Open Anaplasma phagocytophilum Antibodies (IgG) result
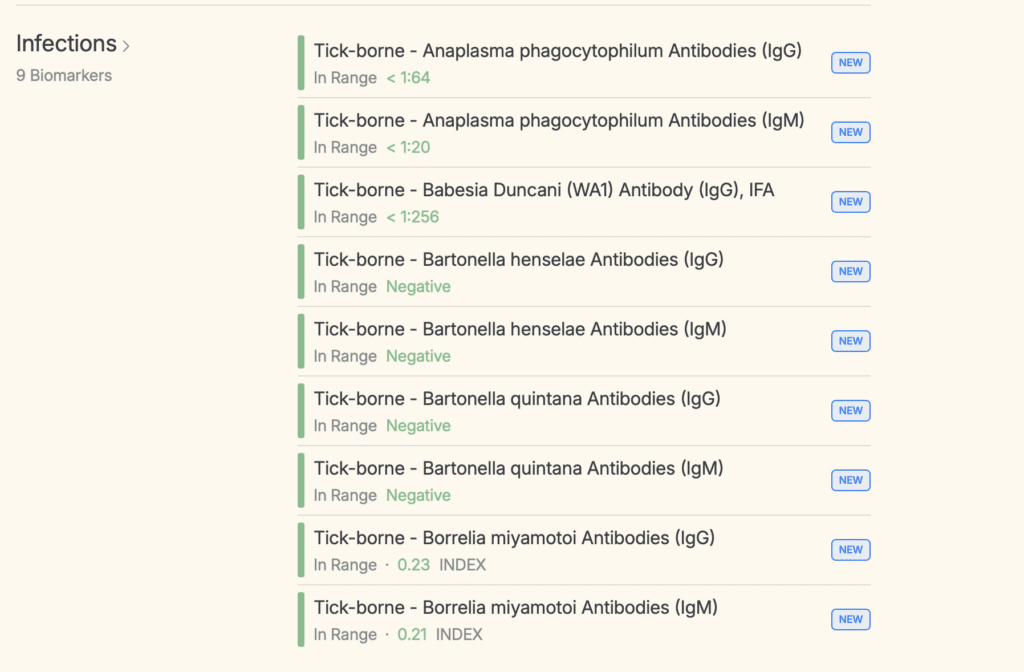 pos(557,51)
